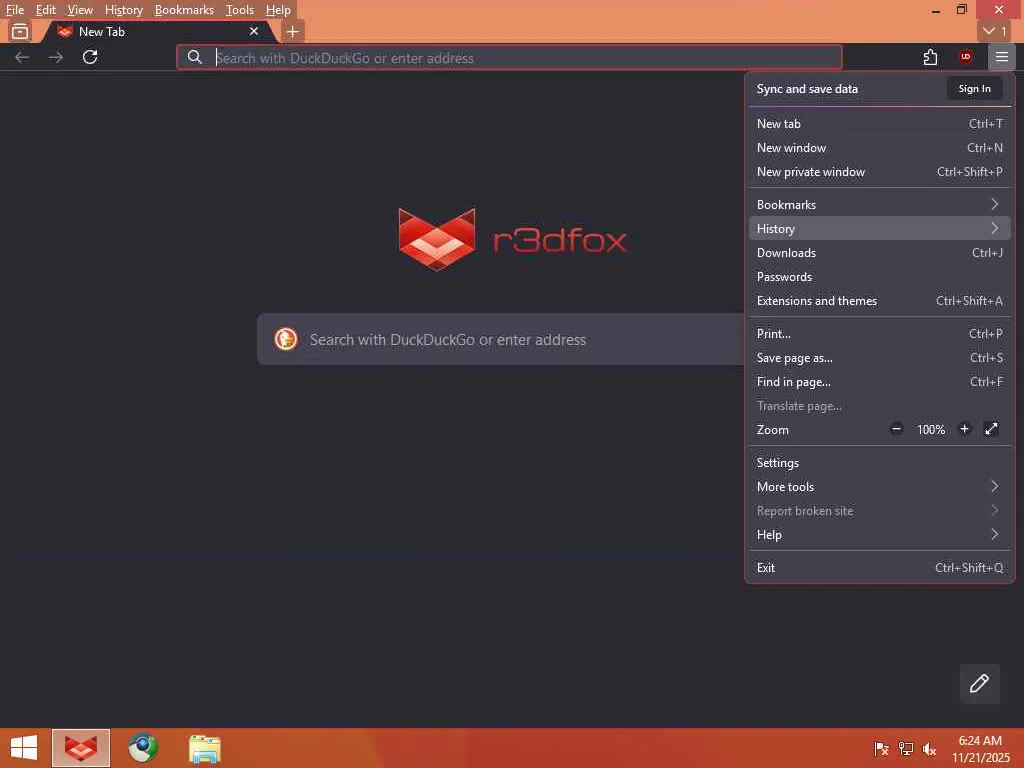Click Sync and save data

point(807,89)
